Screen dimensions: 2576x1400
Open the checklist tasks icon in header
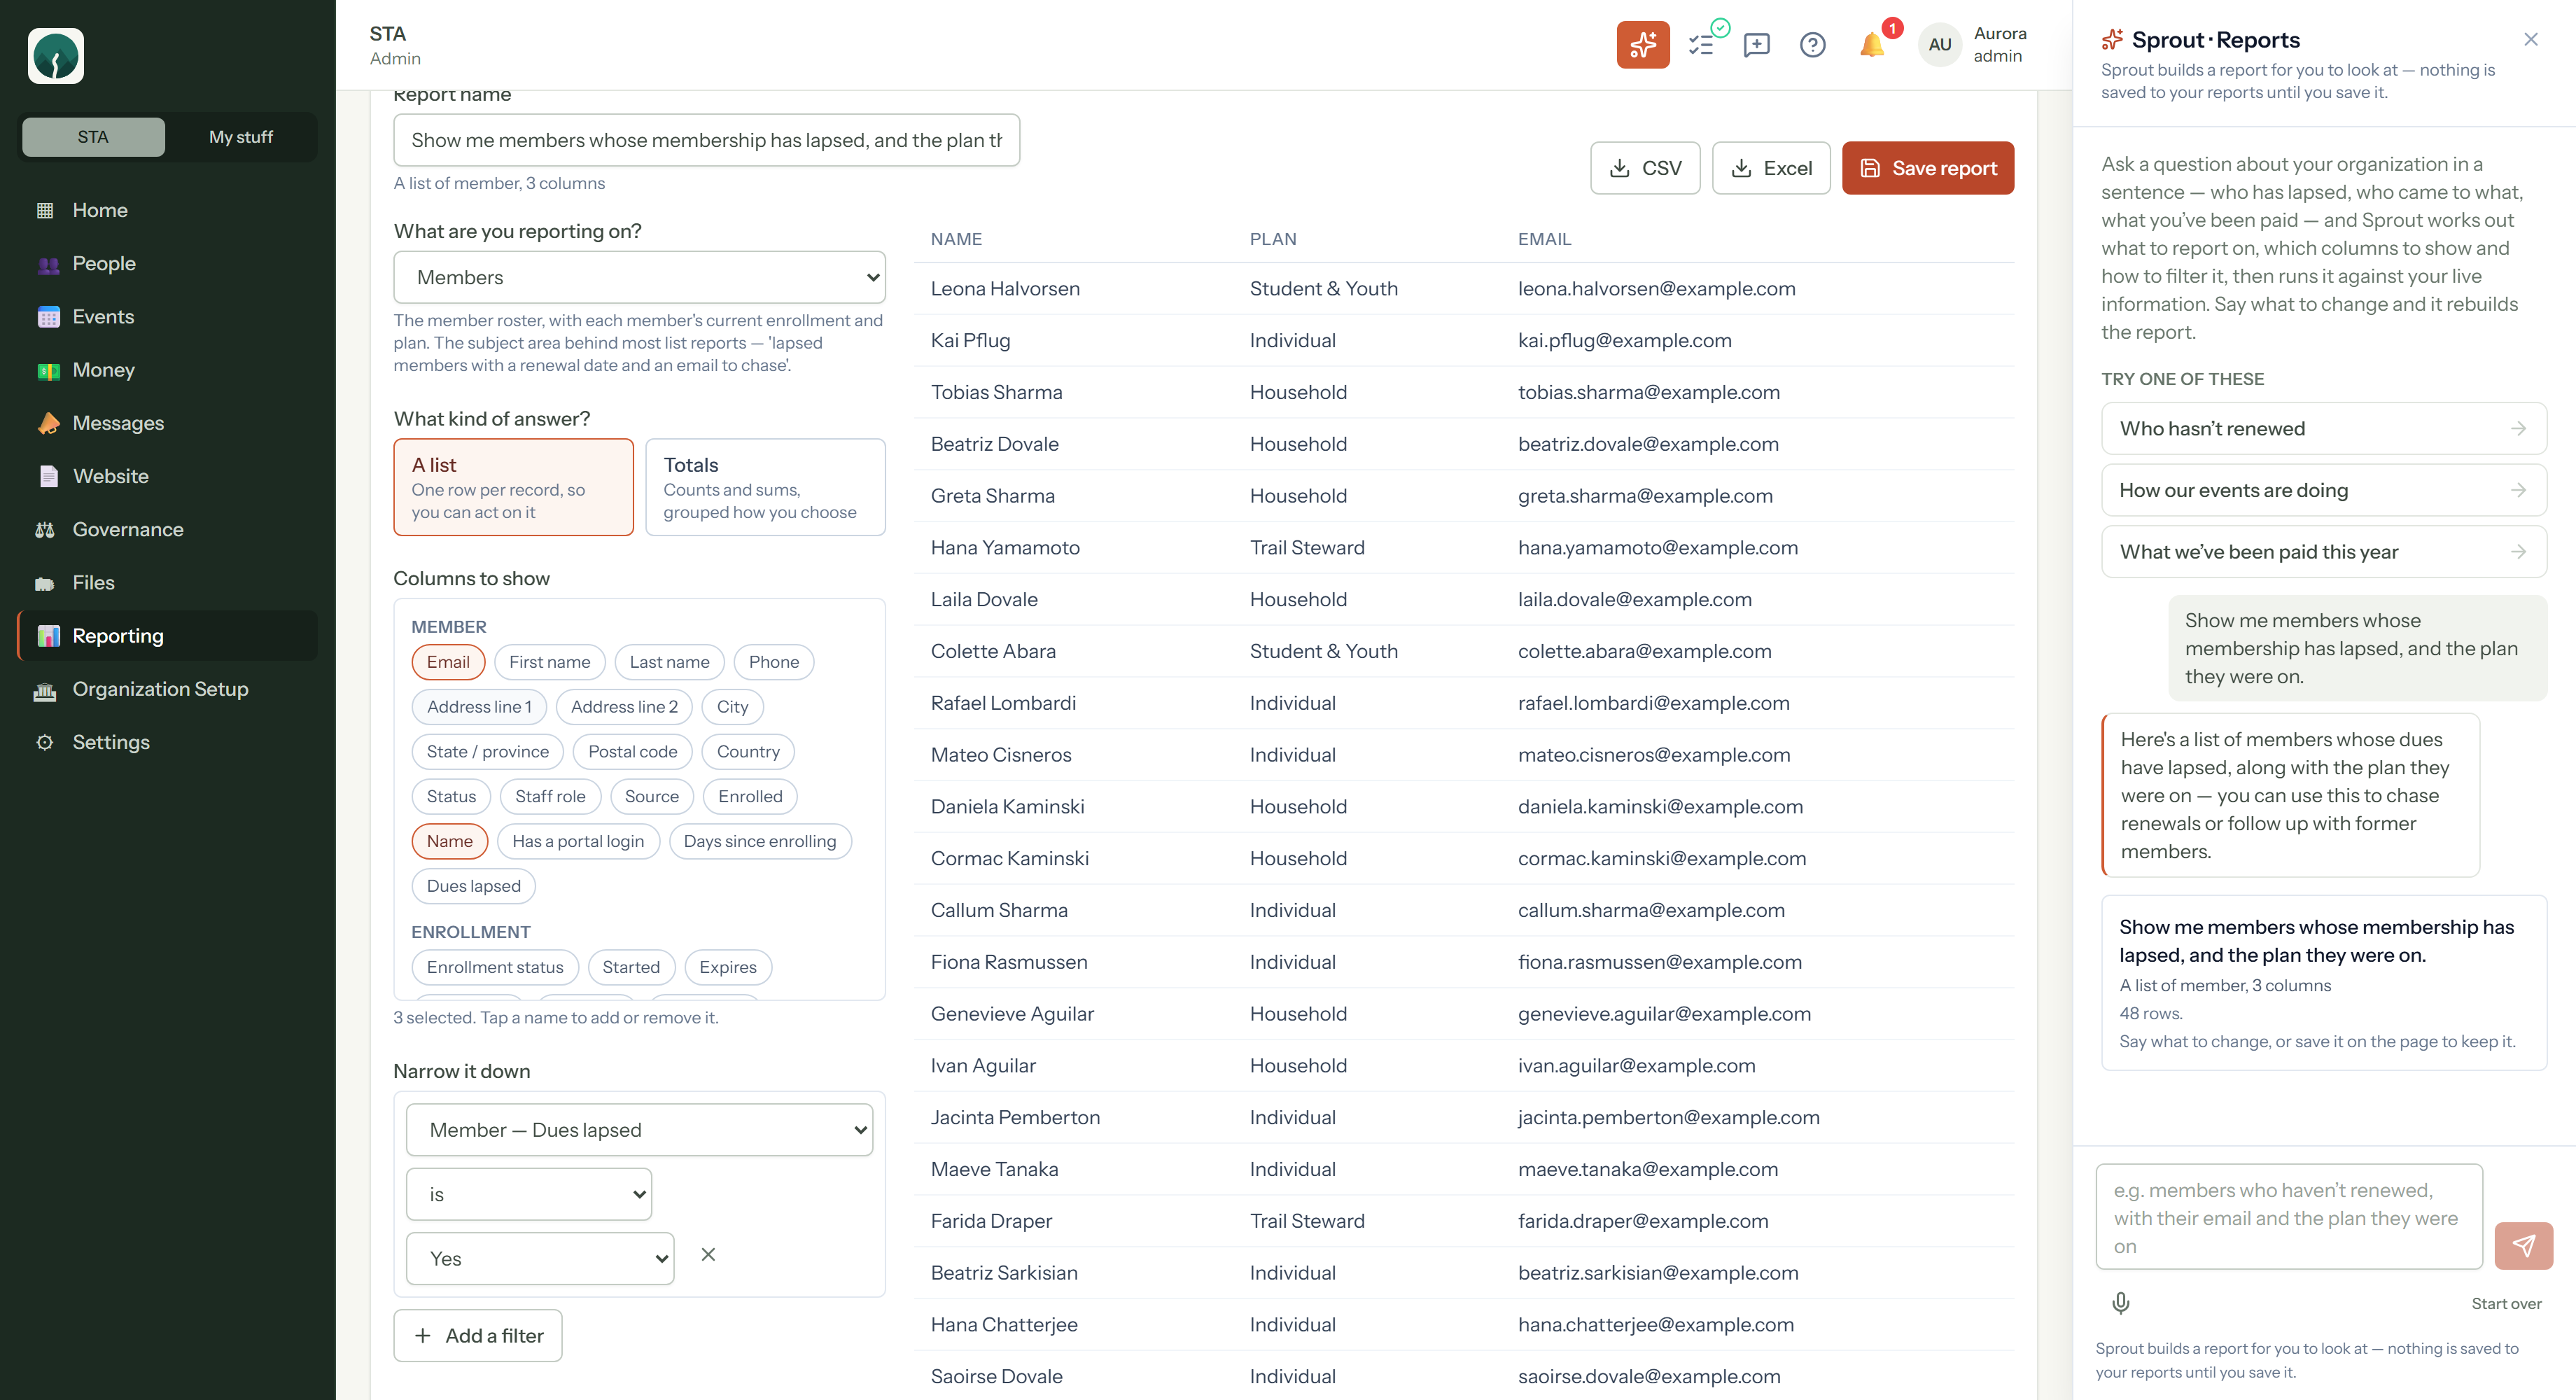(x=1702, y=44)
